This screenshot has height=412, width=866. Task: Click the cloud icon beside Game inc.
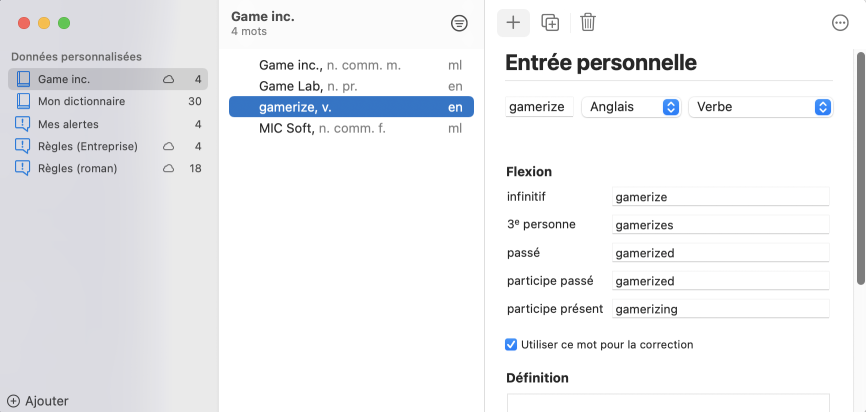coord(169,79)
